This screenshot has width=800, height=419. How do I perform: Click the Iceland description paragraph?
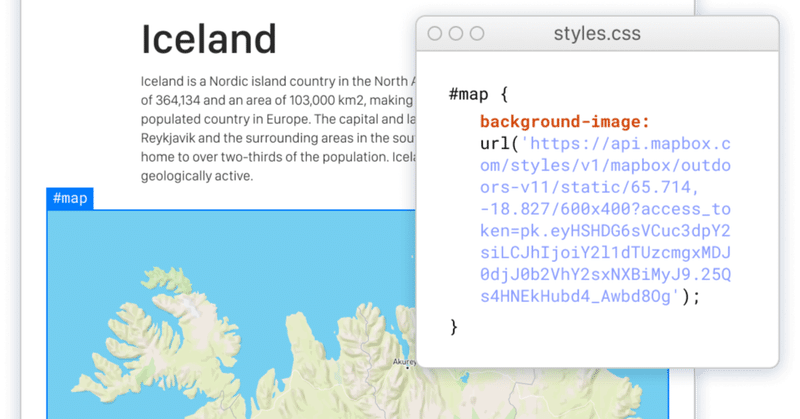(279, 129)
